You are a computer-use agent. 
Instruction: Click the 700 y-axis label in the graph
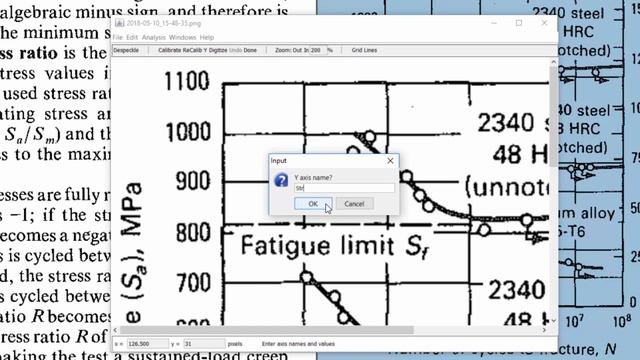tap(193, 283)
